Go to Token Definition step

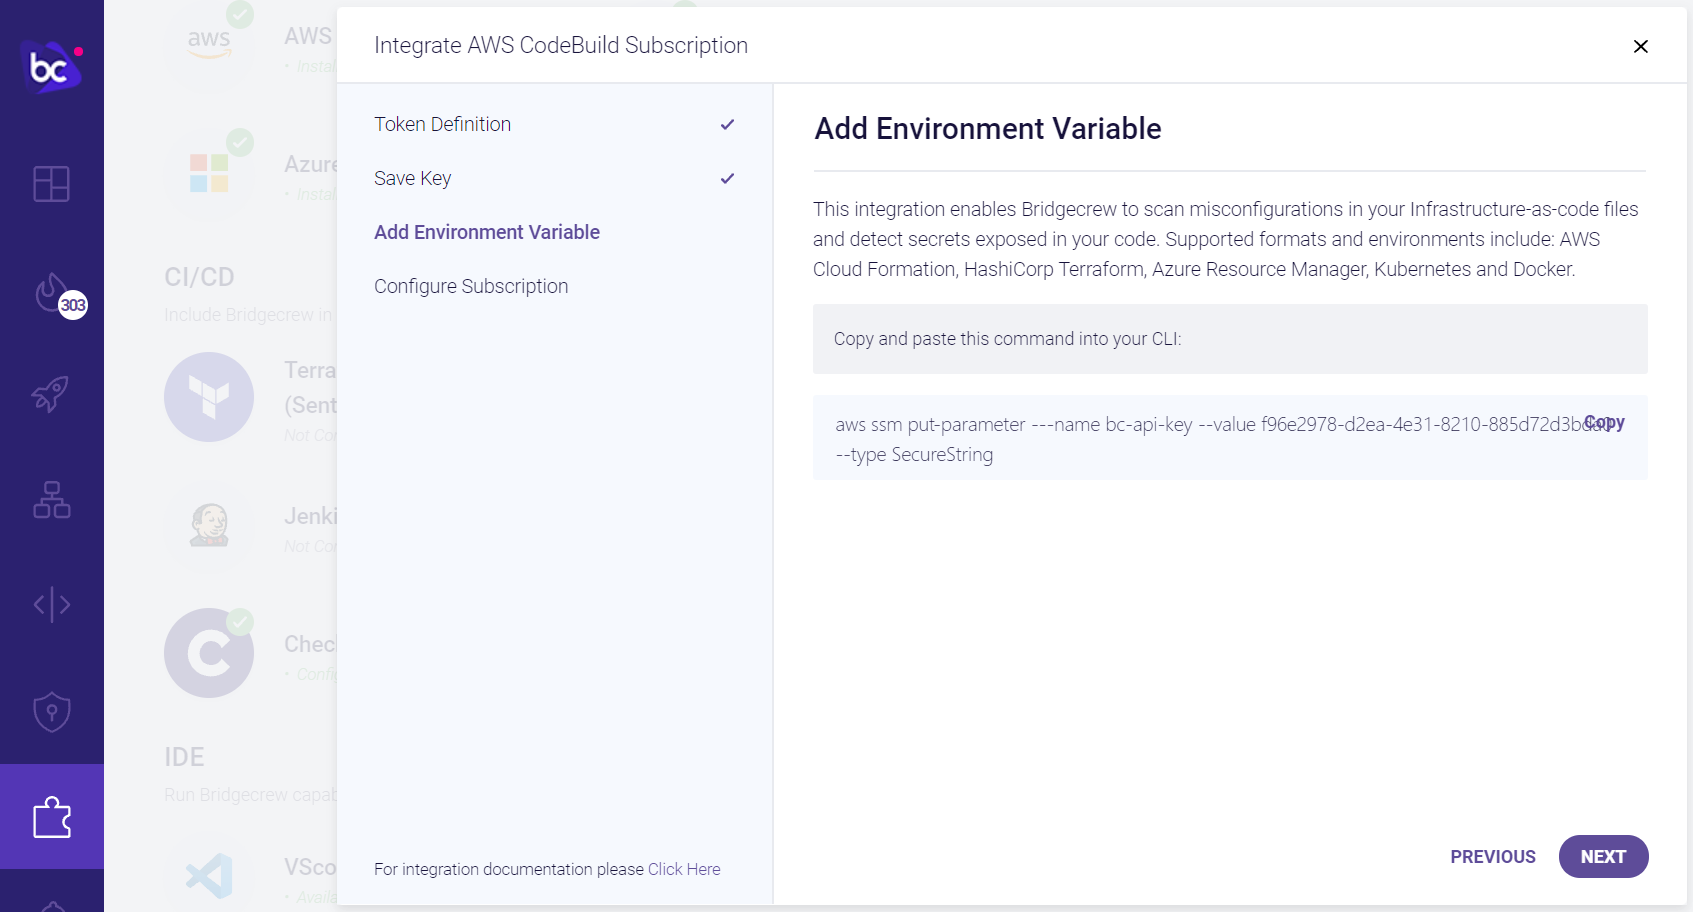[x=442, y=124]
